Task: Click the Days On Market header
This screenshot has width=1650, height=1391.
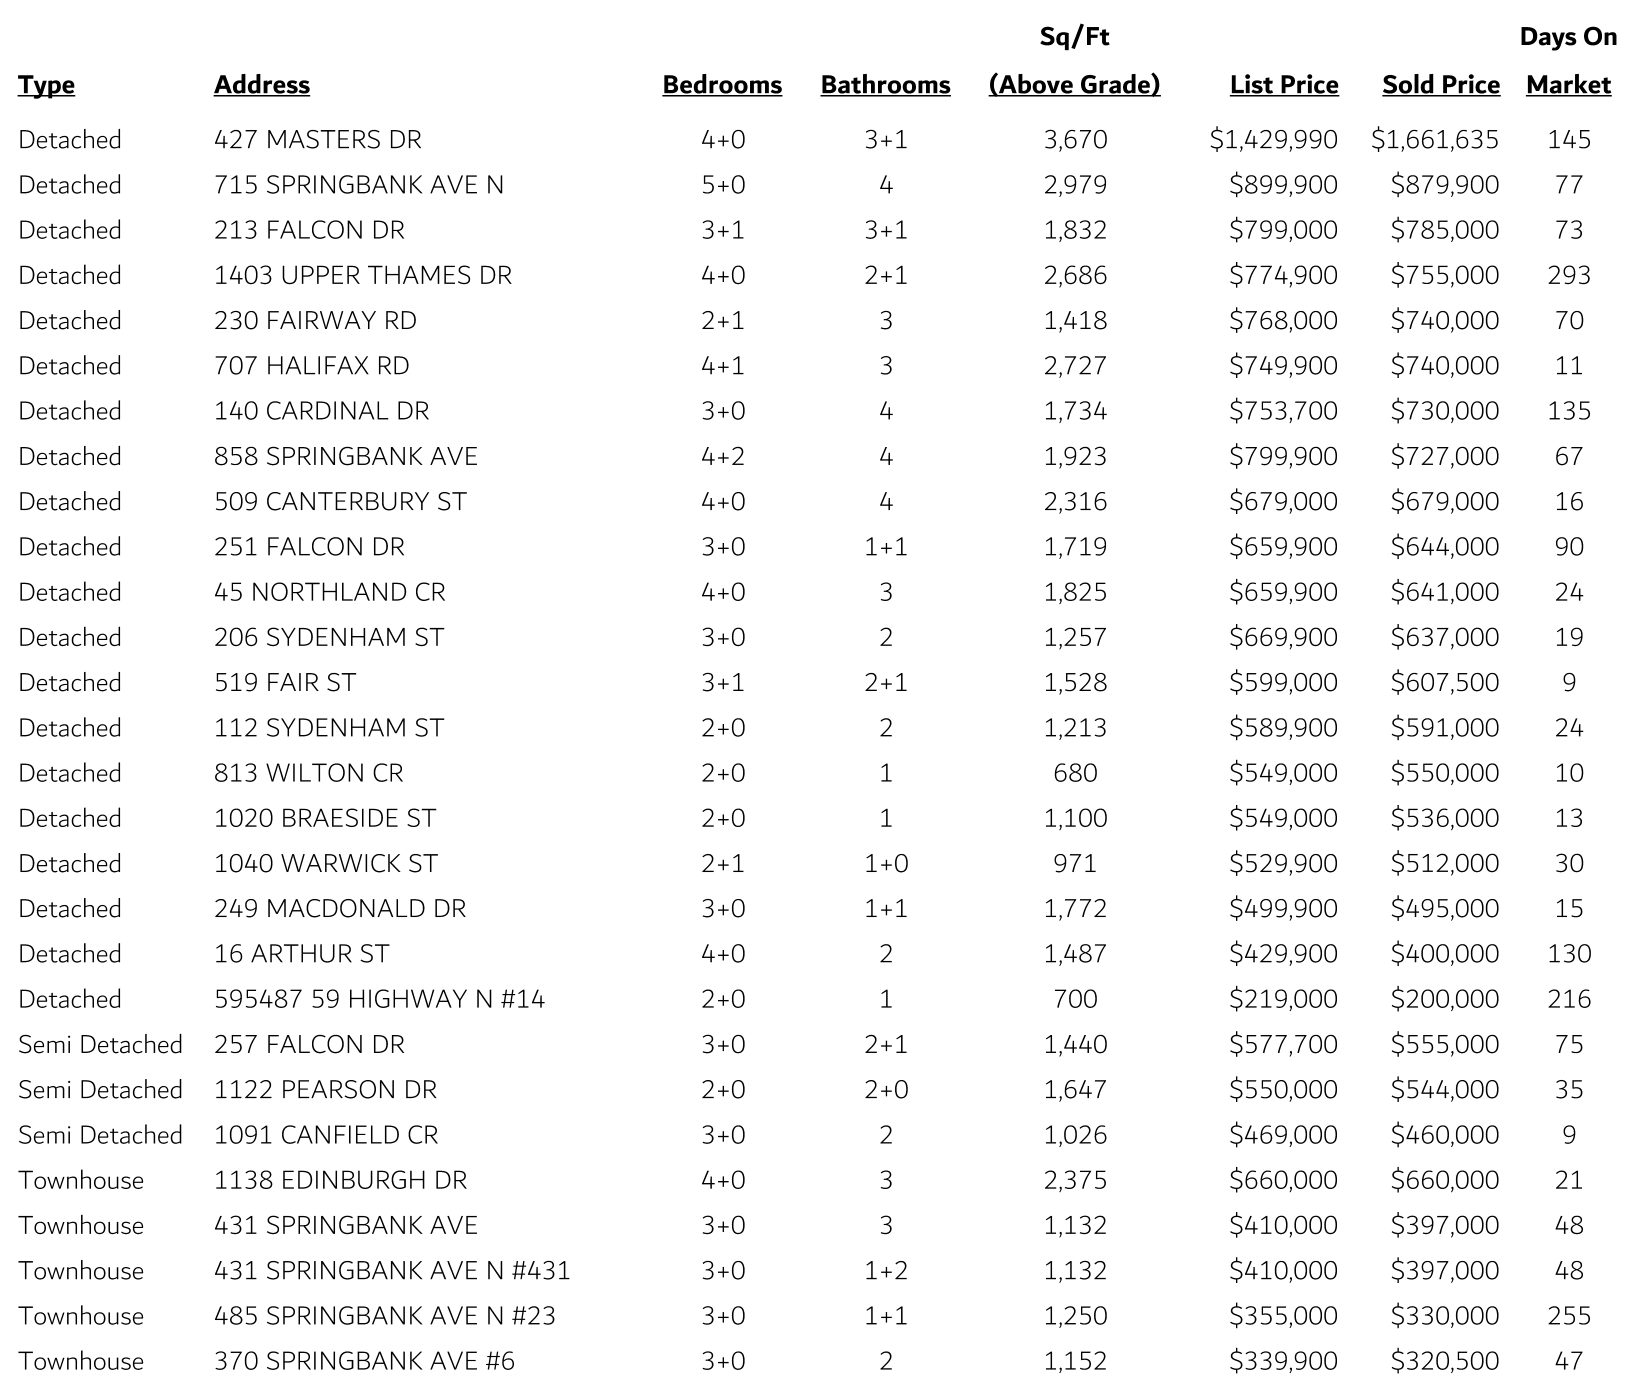Action: pyautogui.click(x=1567, y=62)
